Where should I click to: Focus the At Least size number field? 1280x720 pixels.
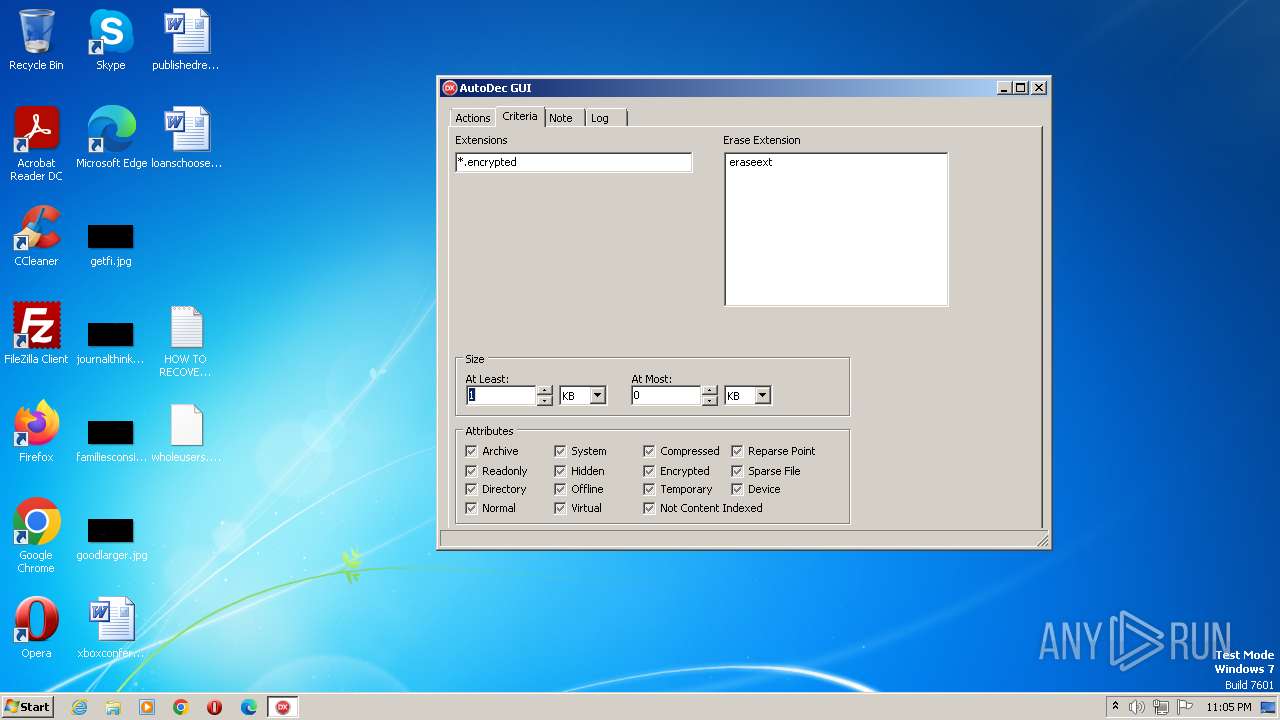pyautogui.click(x=501, y=396)
